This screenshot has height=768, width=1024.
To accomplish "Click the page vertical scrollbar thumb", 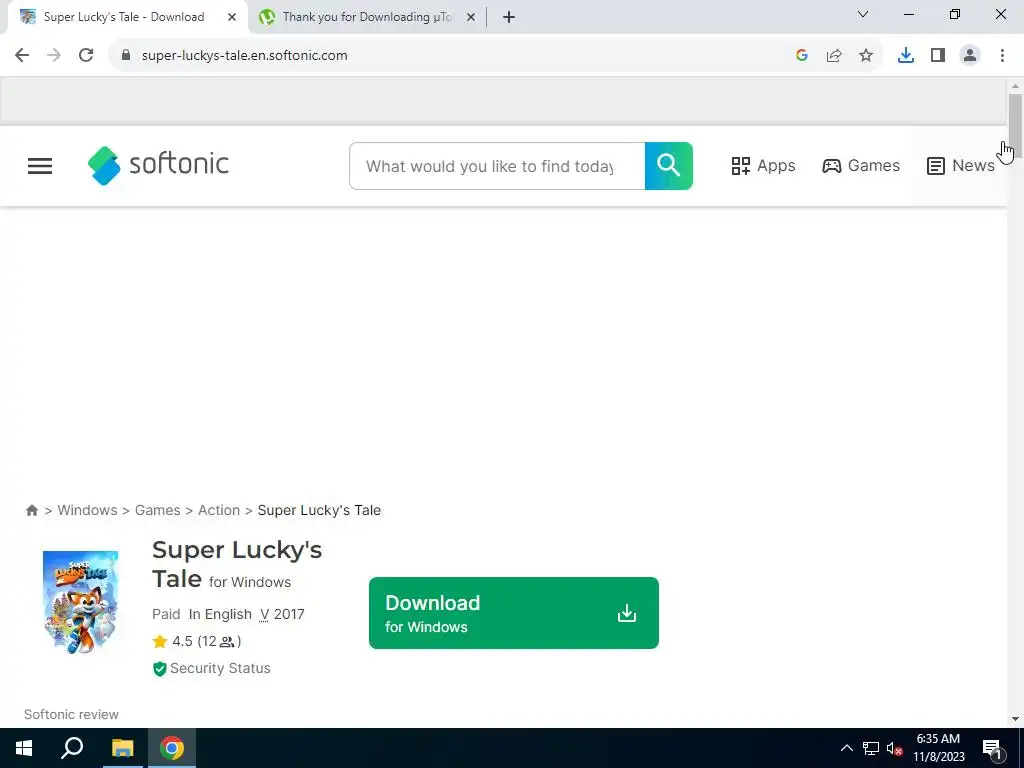I will click(1015, 124).
